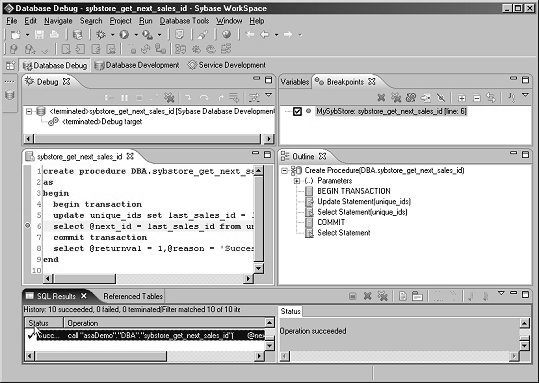This screenshot has height=383, width=539.
Task: Click Expand All plus icon in Breakpoints
Action: click(462, 98)
